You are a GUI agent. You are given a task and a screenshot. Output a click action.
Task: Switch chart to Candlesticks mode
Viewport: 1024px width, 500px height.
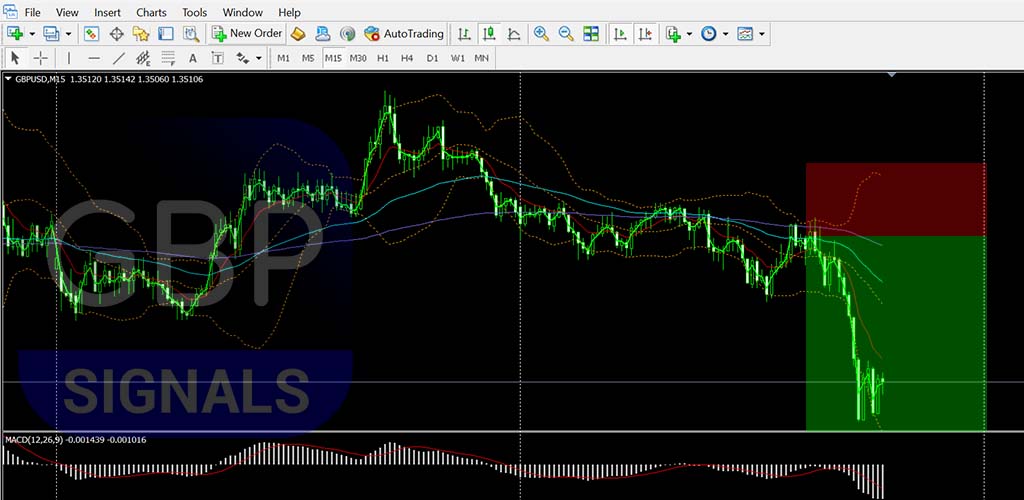pos(488,33)
